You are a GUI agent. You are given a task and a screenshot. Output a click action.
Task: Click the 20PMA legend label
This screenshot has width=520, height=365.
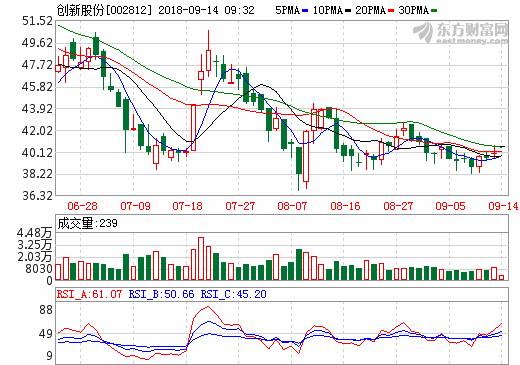pyautogui.click(x=371, y=10)
